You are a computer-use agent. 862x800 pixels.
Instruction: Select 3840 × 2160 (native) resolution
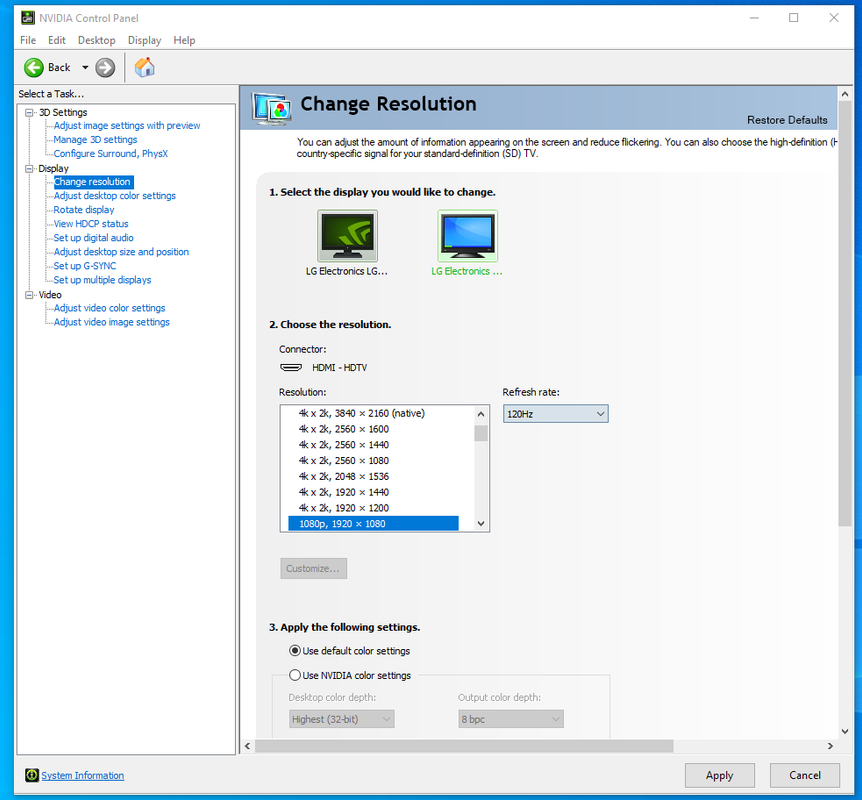tap(362, 413)
